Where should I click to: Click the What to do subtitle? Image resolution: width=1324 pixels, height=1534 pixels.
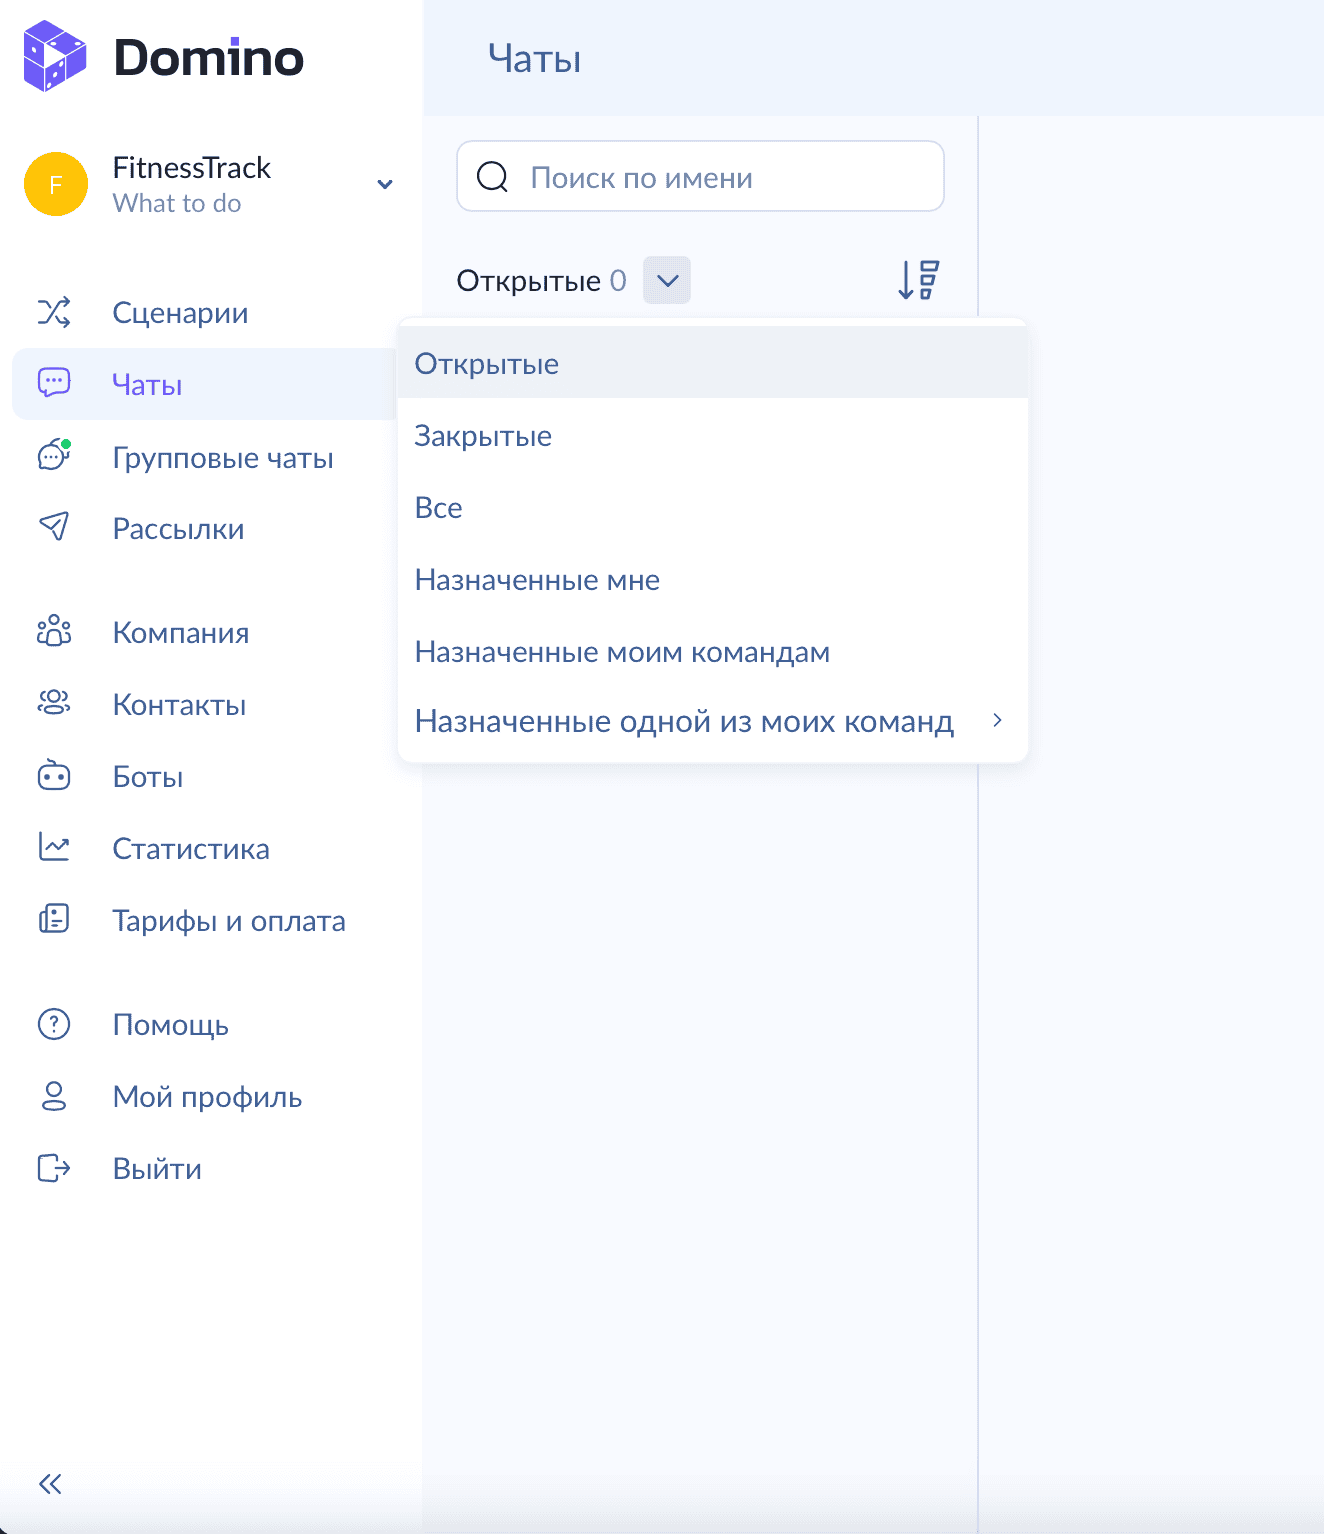(177, 203)
